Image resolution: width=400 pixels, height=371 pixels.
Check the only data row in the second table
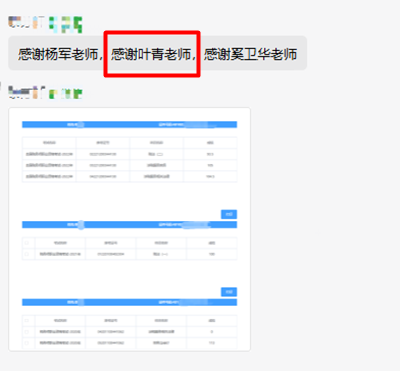(27, 254)
